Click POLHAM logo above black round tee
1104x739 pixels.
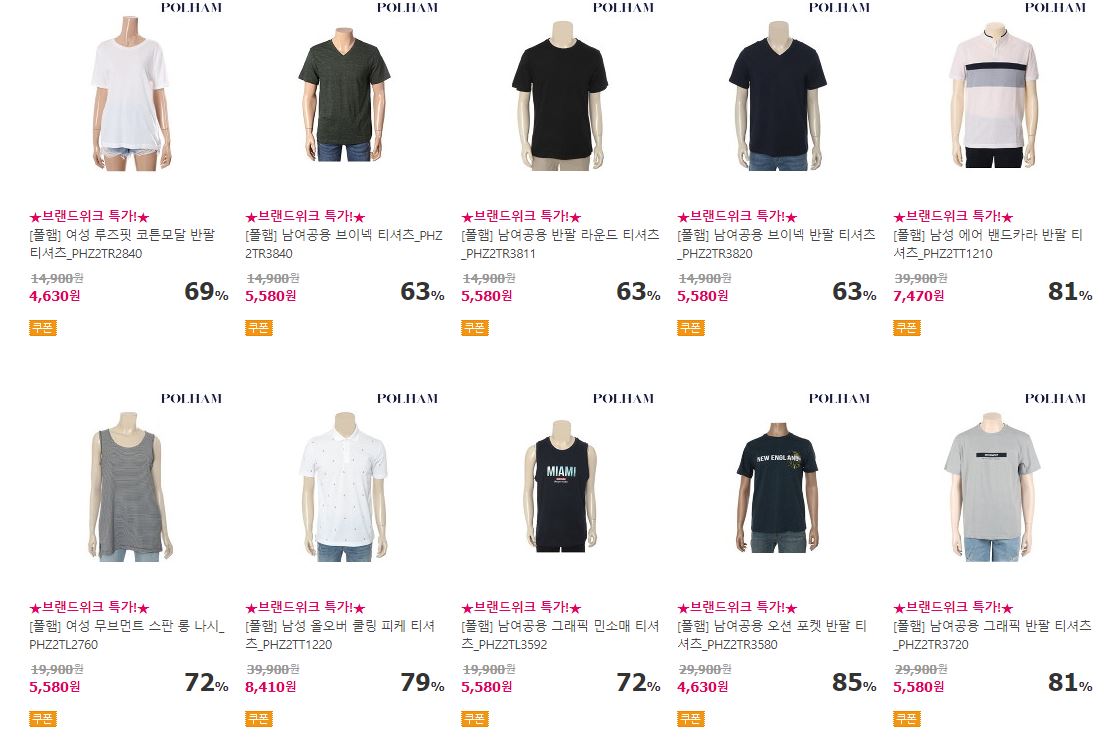click(x=623, y=8)
